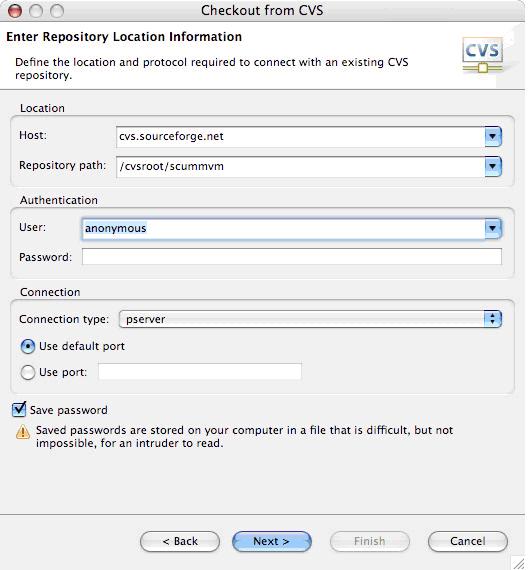The height and width of the screenshot is (570, 528).
Task: Click the zoom window button in the title bar
Action: 57,11
